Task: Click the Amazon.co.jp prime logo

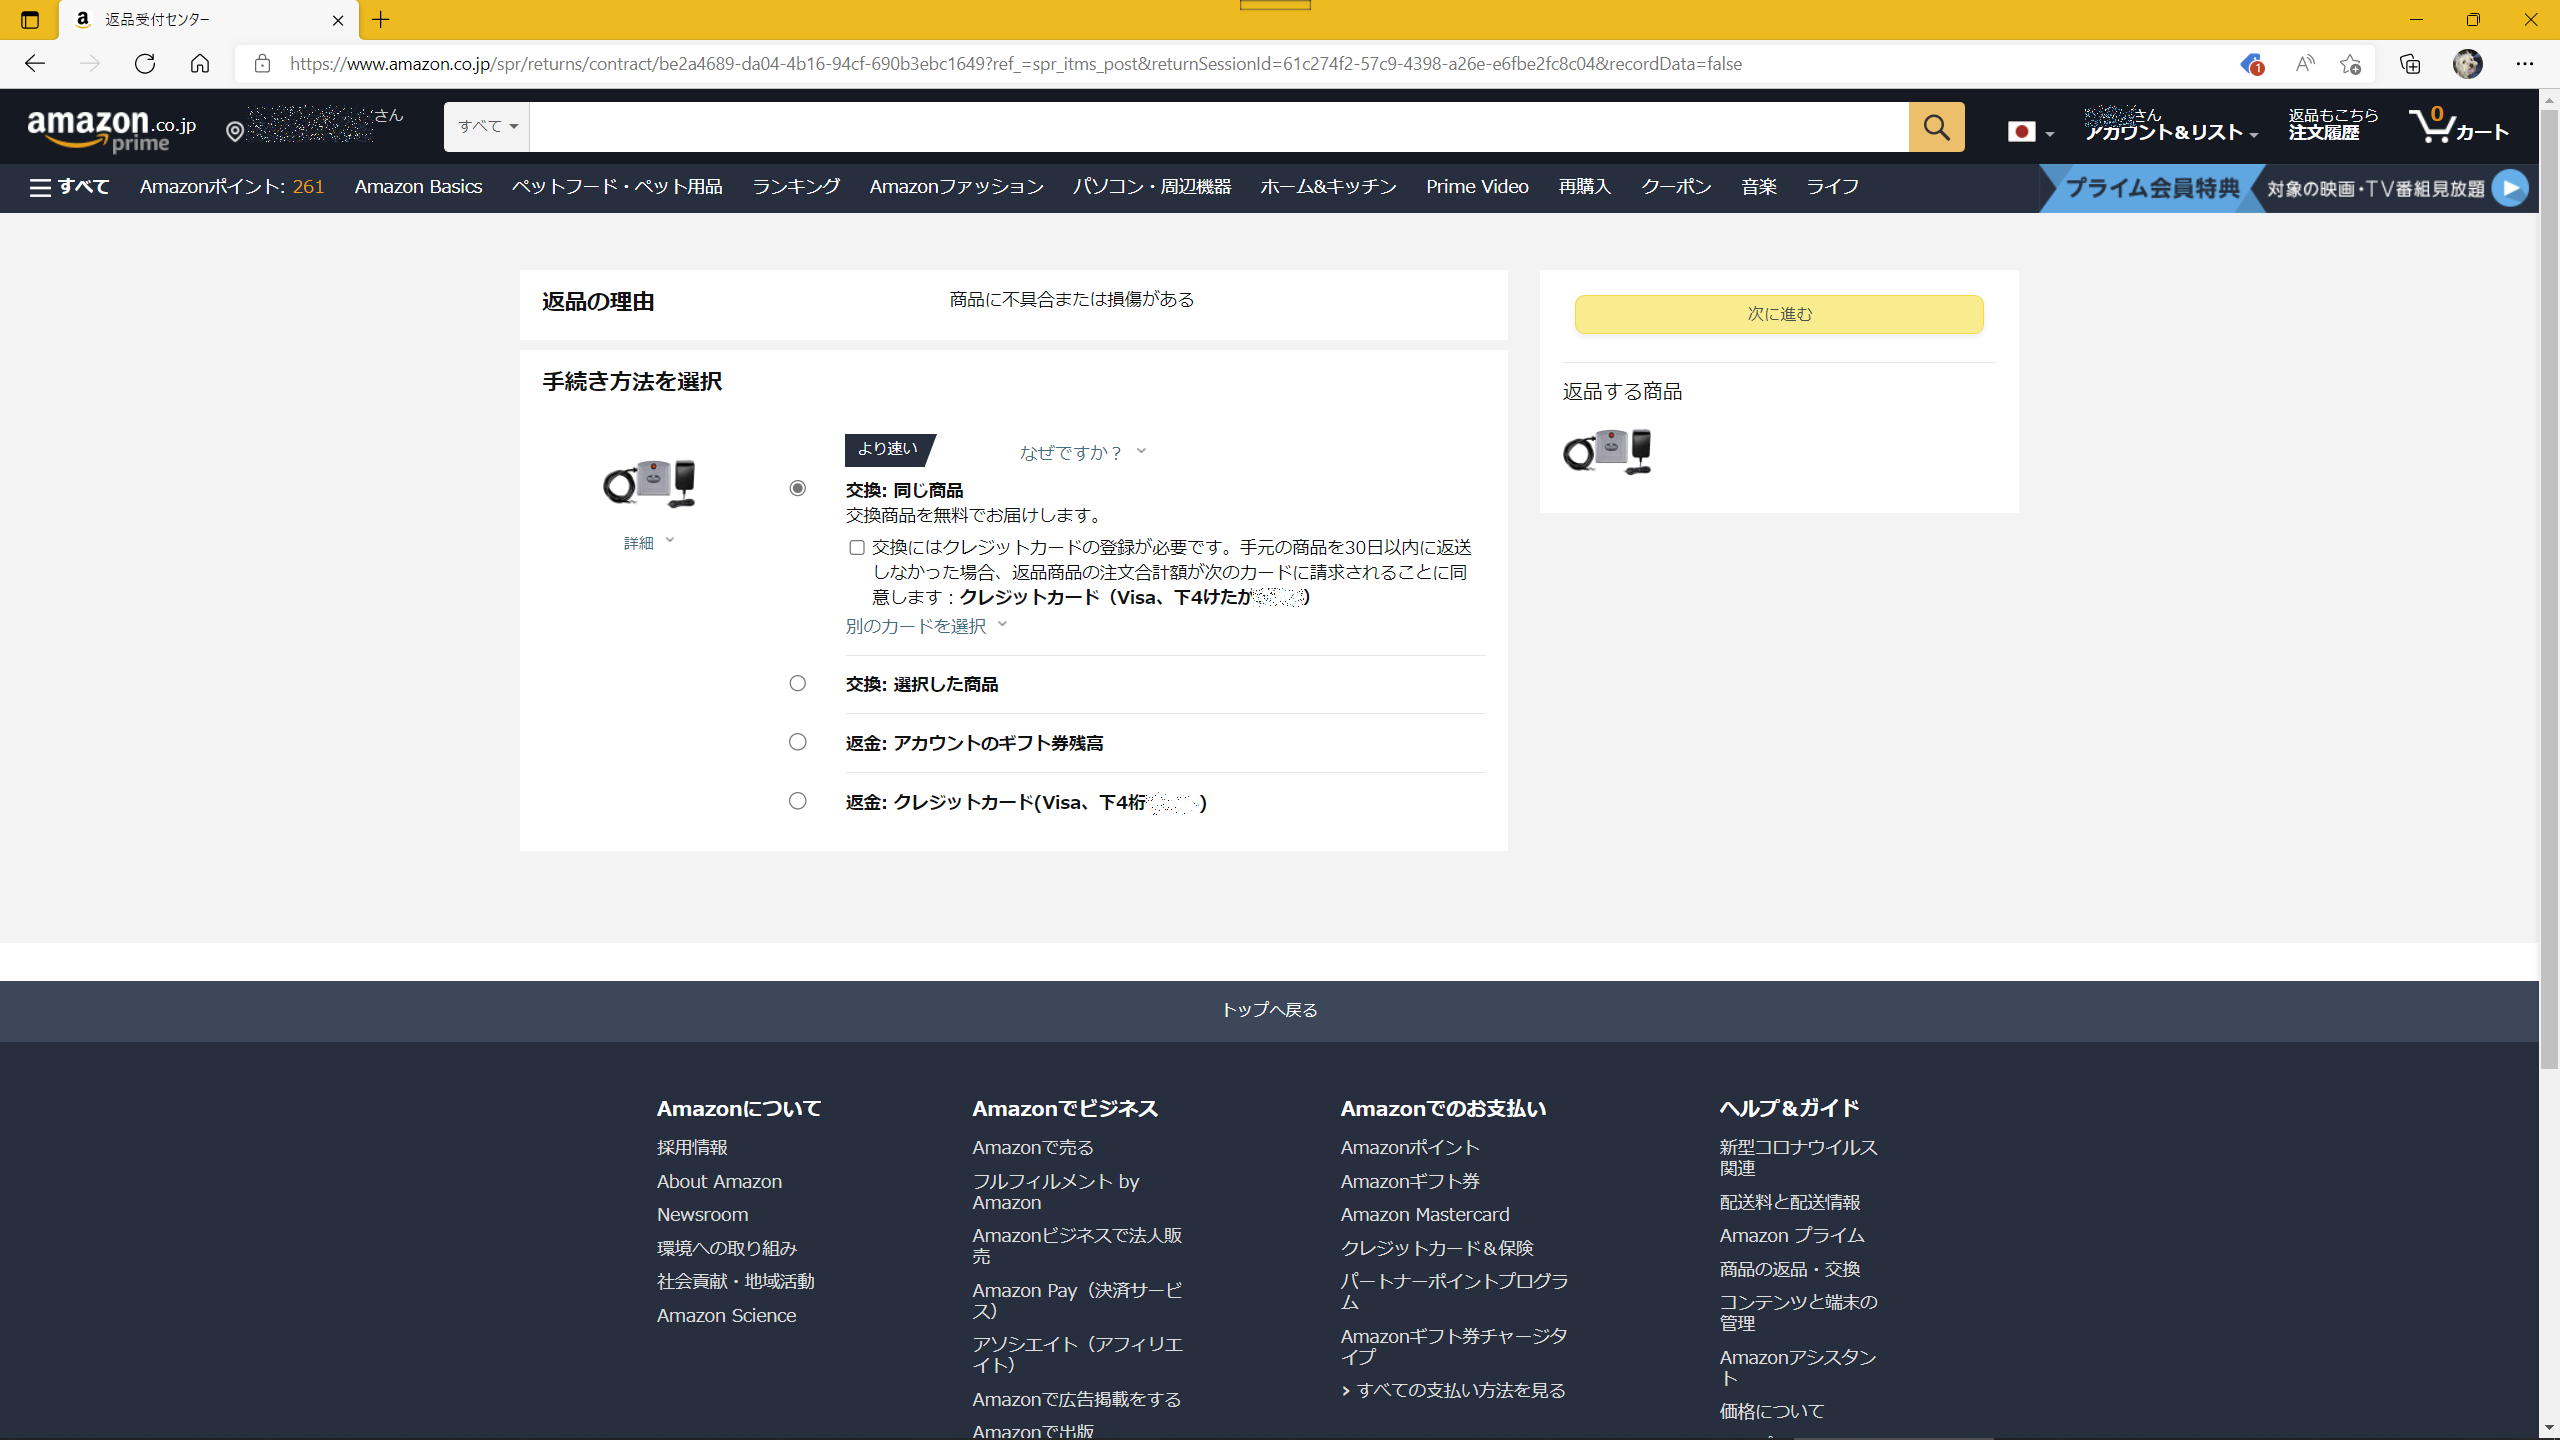Action: (112, 131)
